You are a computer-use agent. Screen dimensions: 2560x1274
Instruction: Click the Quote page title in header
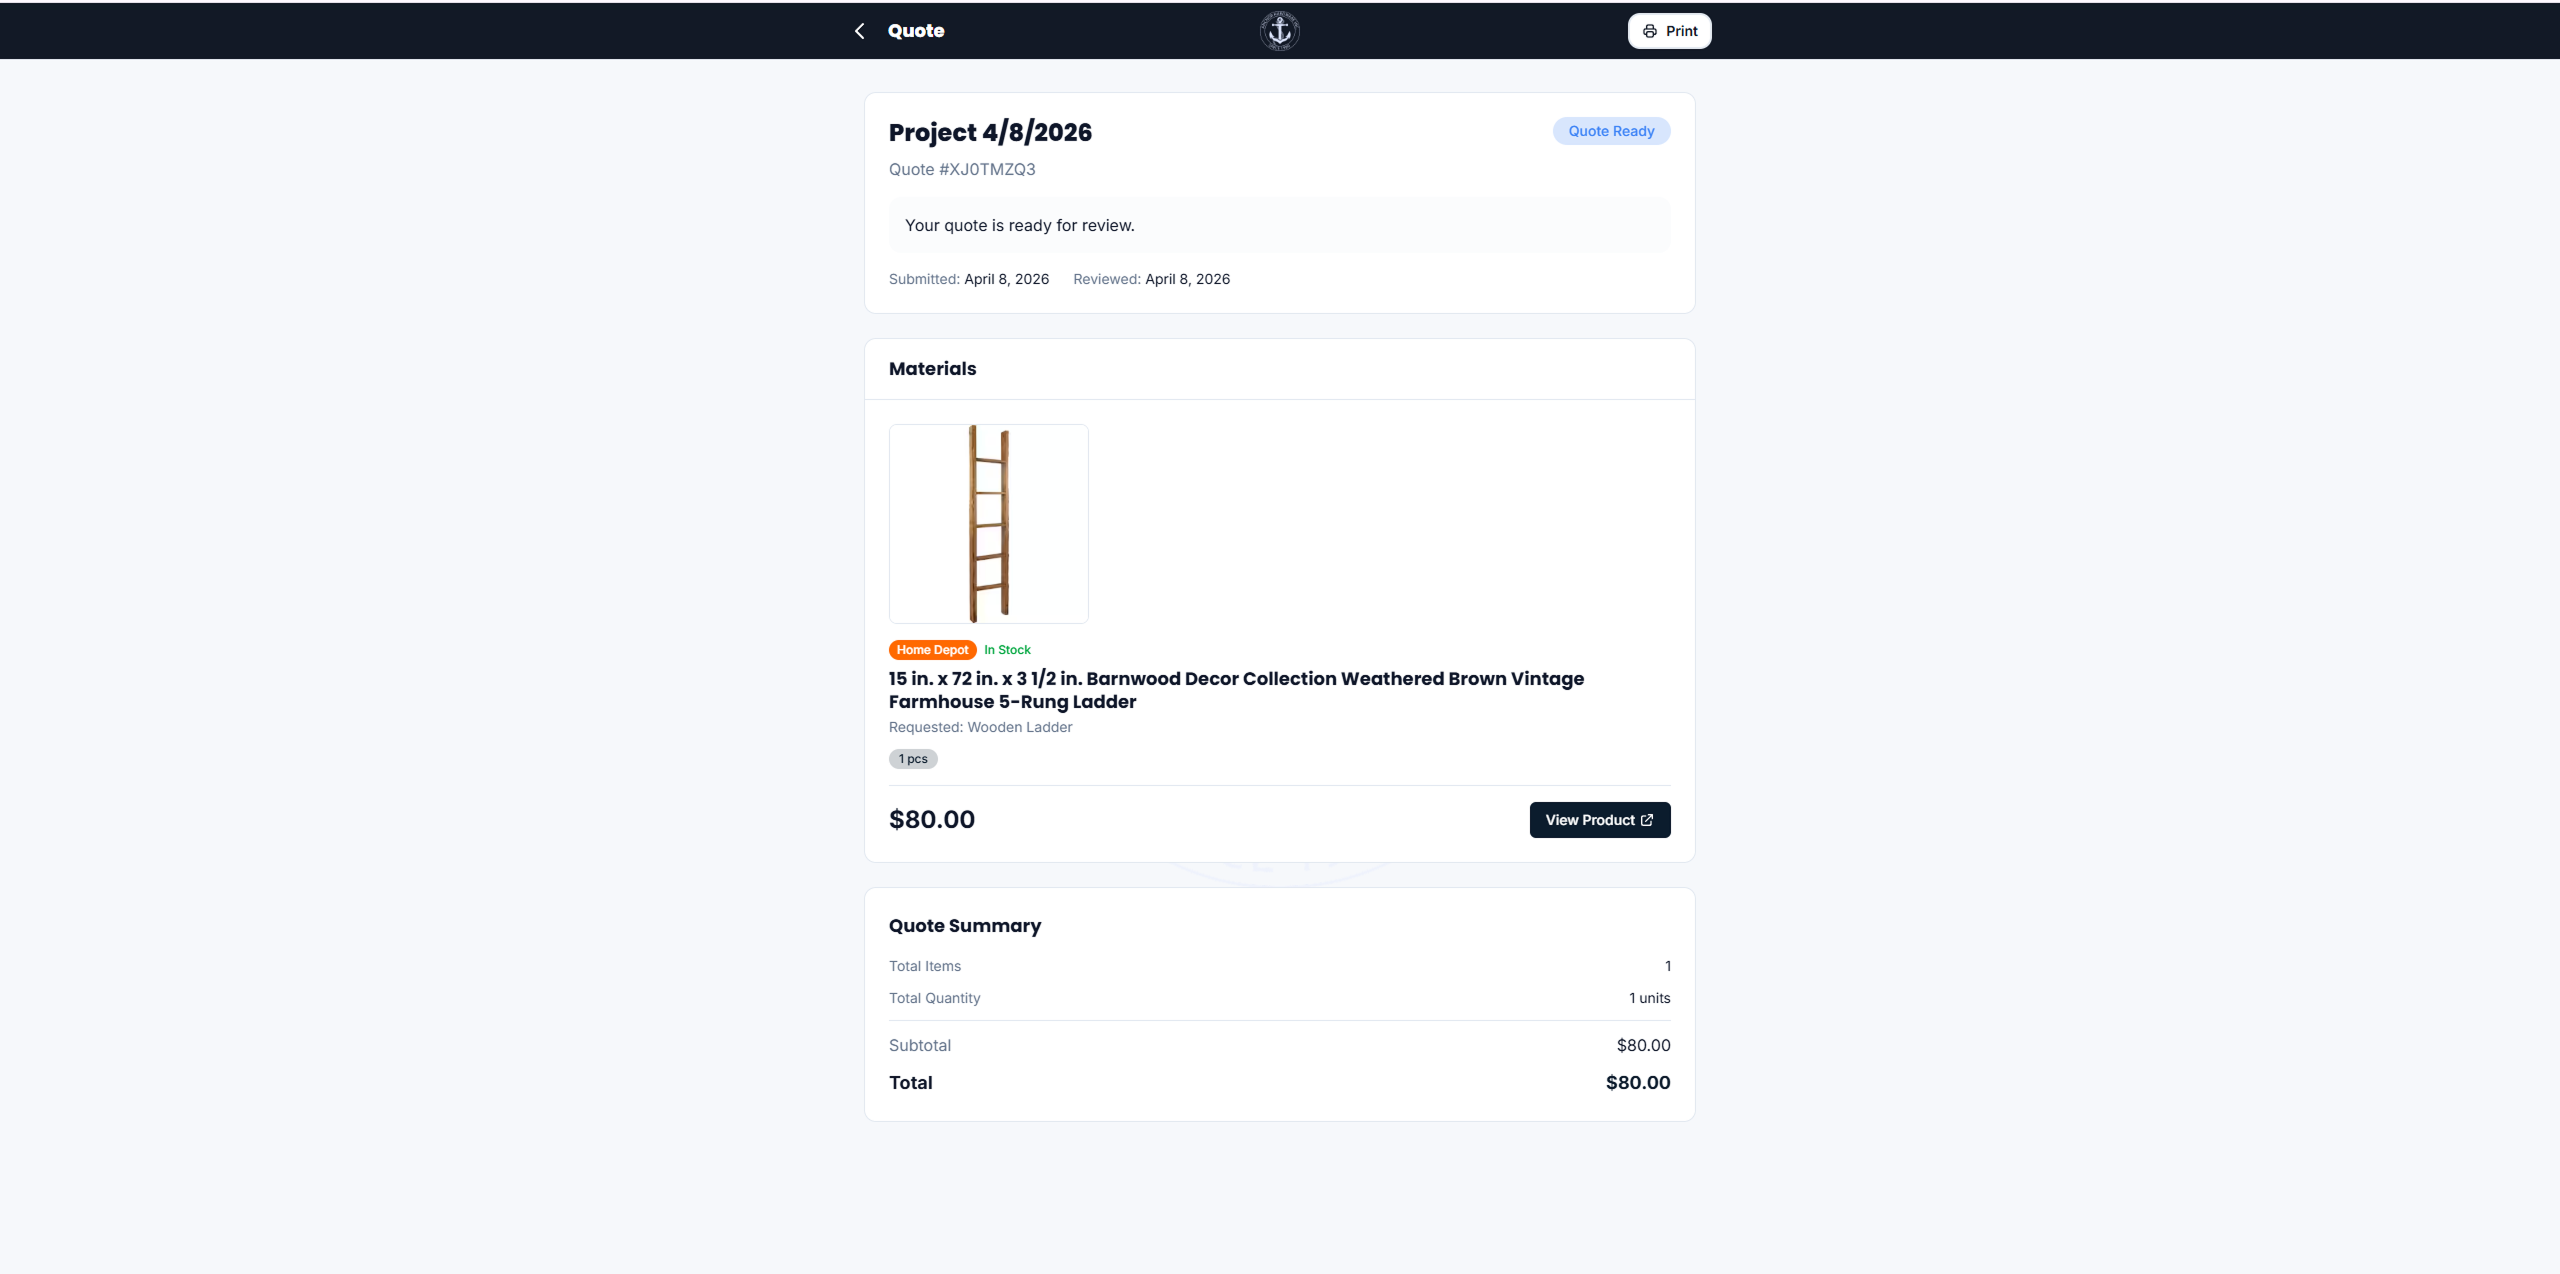point(916,31)
